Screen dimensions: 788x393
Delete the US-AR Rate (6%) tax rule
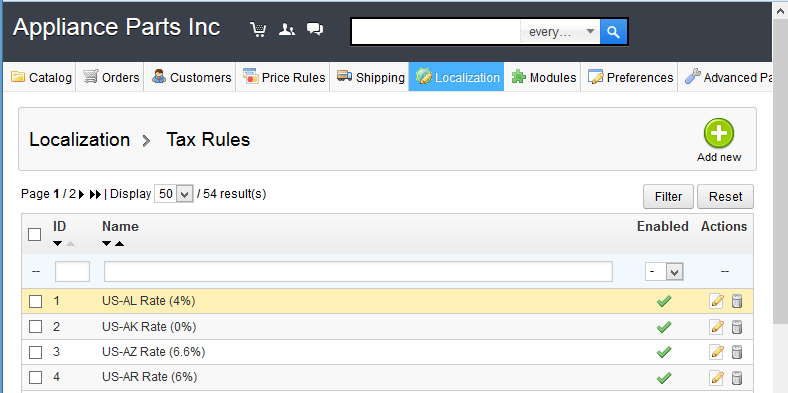[x=737, y=377]
